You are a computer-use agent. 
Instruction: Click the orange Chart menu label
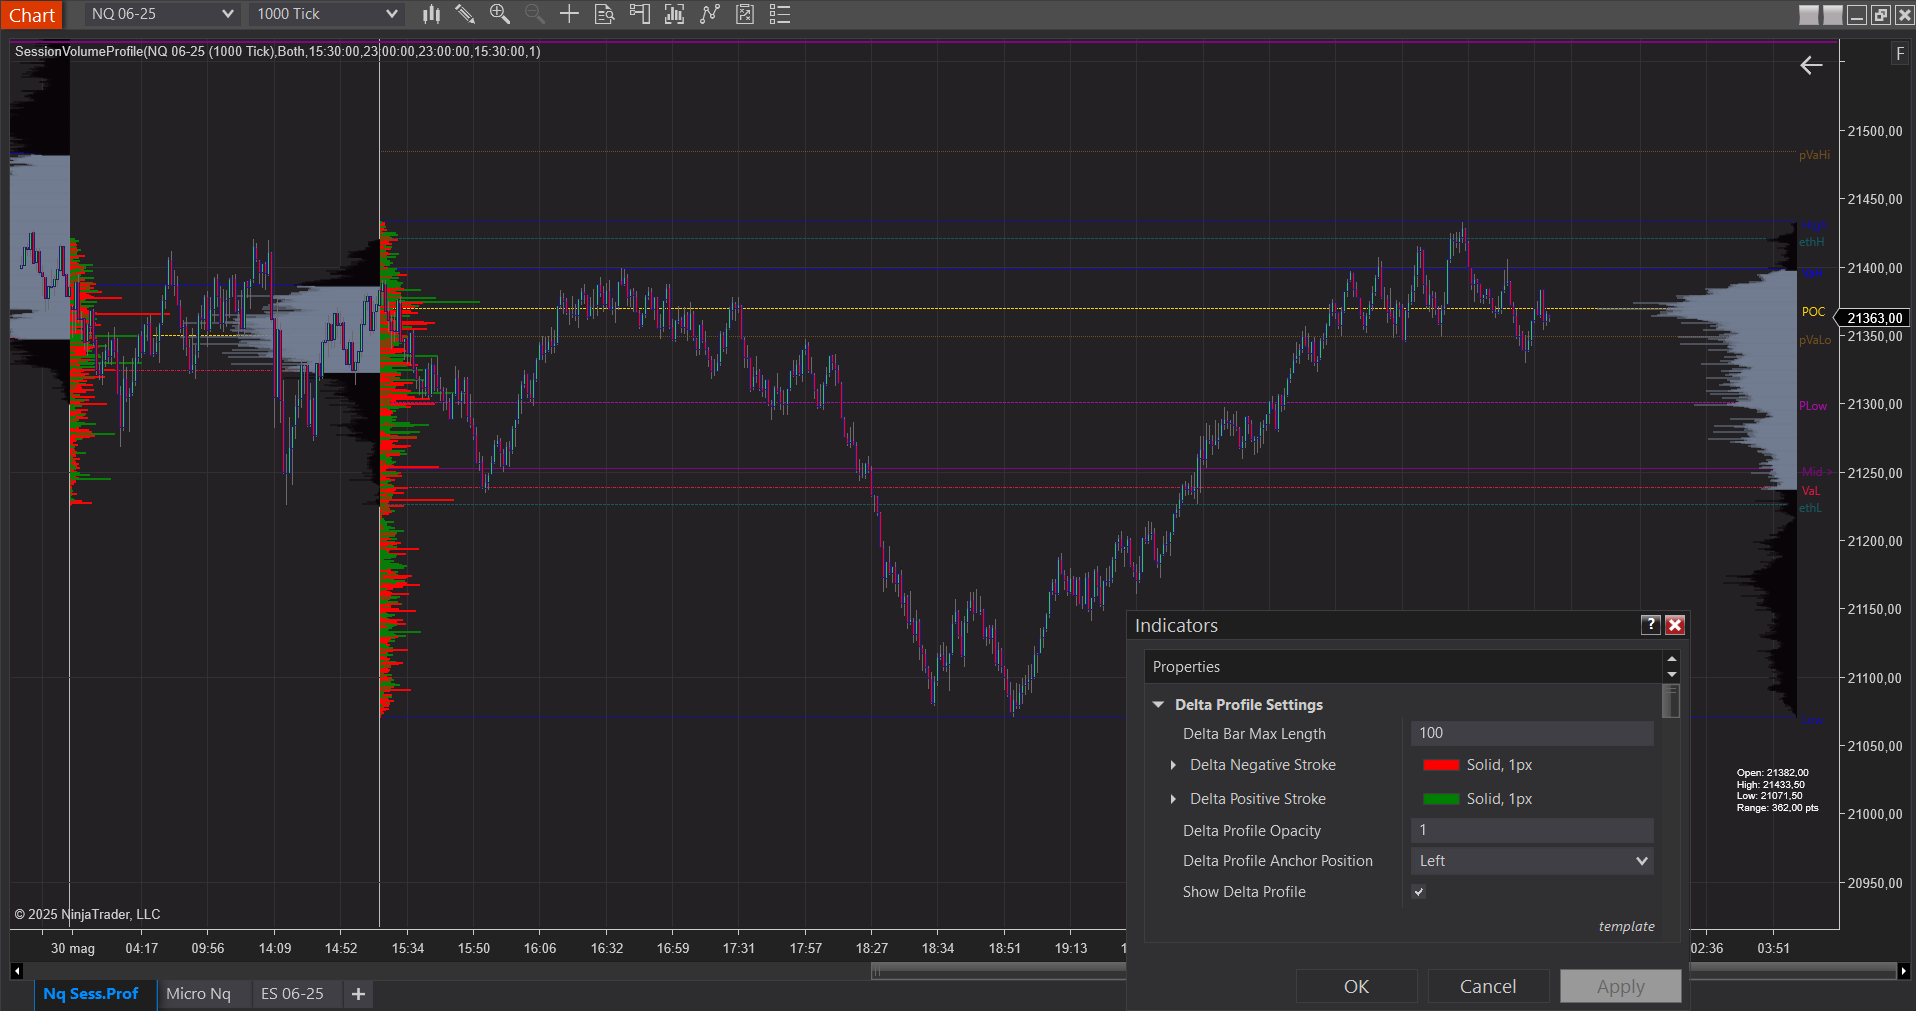[x=32, y=15]
